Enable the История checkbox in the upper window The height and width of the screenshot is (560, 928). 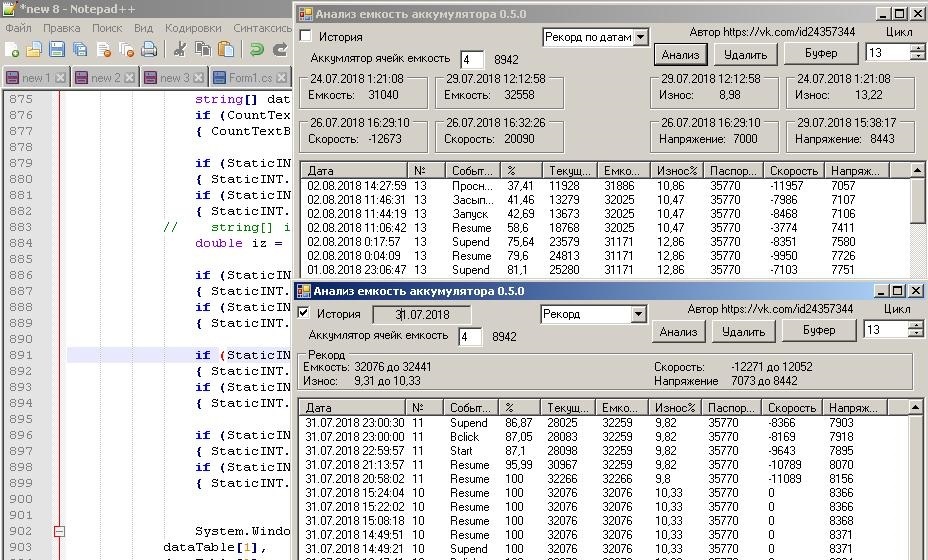point(306,36)
